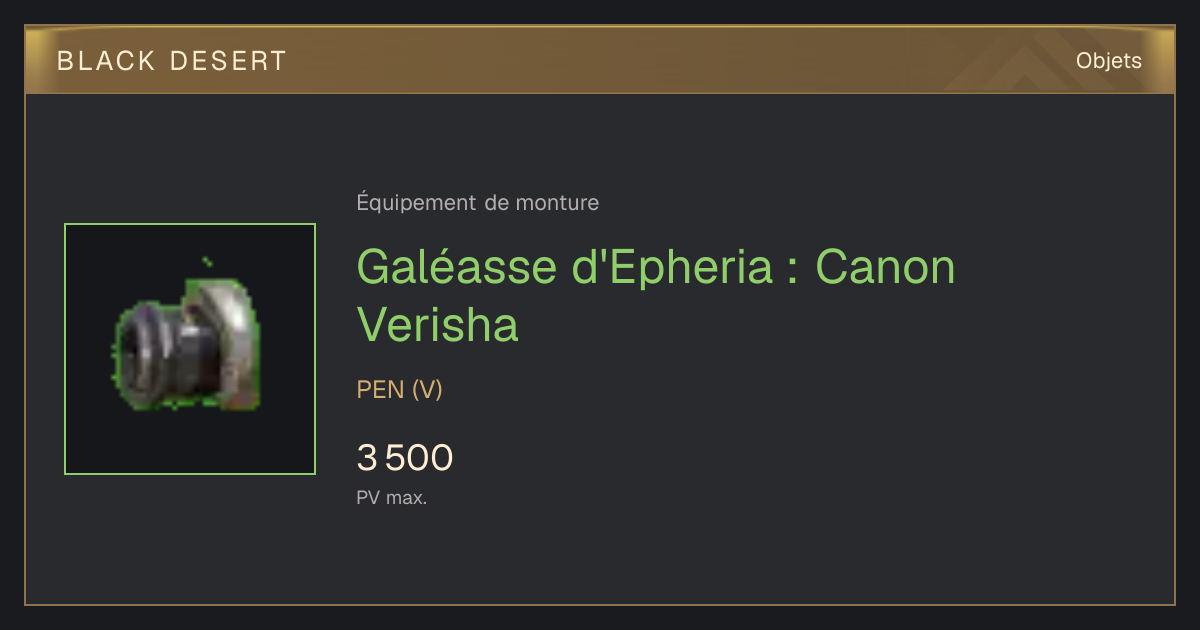Click the small green speck above the cannon

(x=207, y=262)
